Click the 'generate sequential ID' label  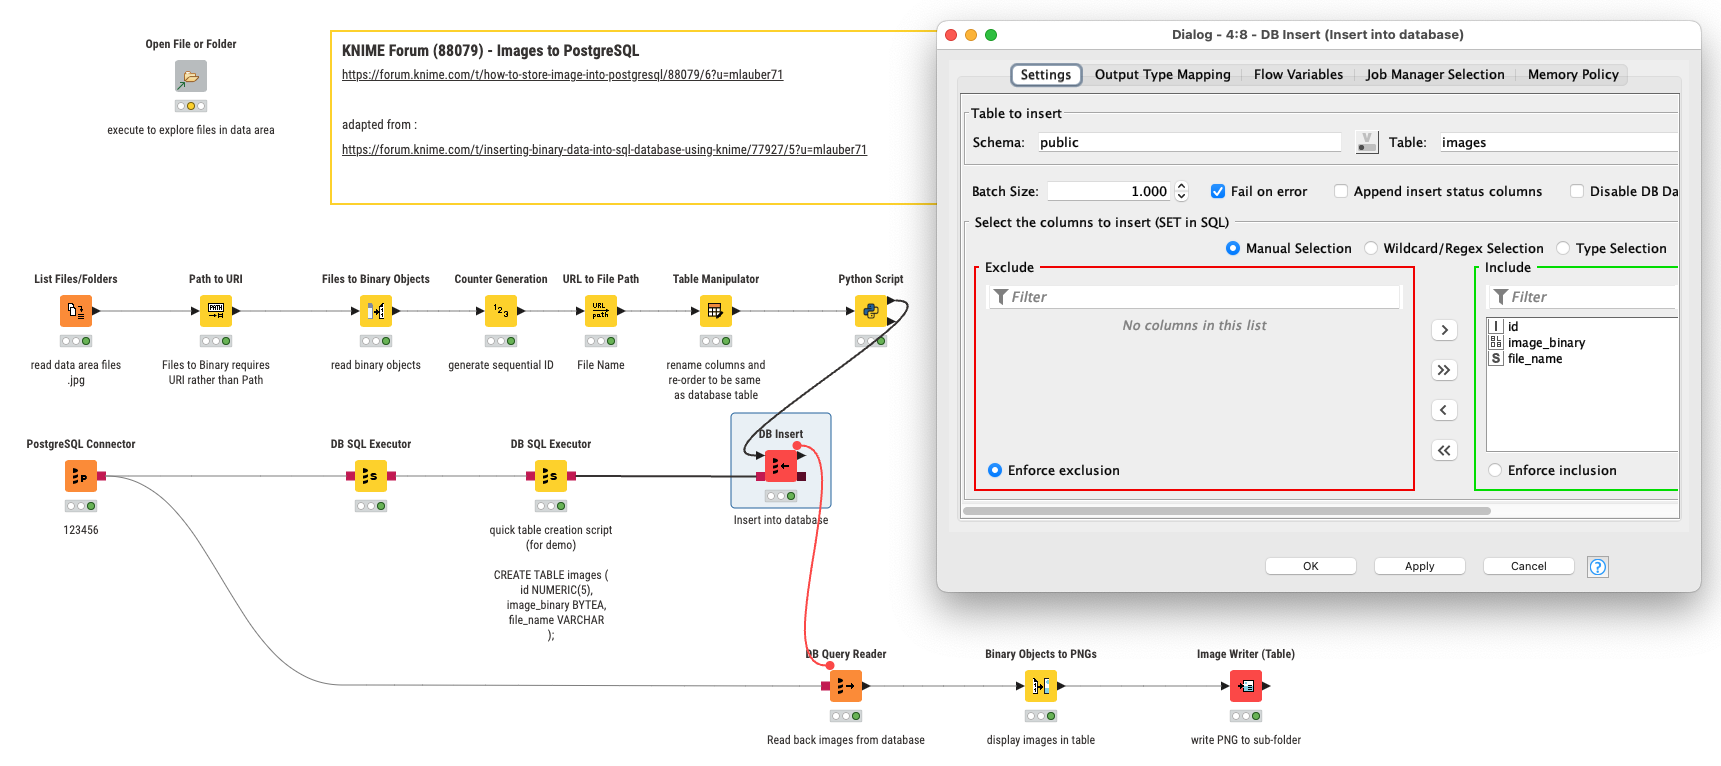point(501,365)
